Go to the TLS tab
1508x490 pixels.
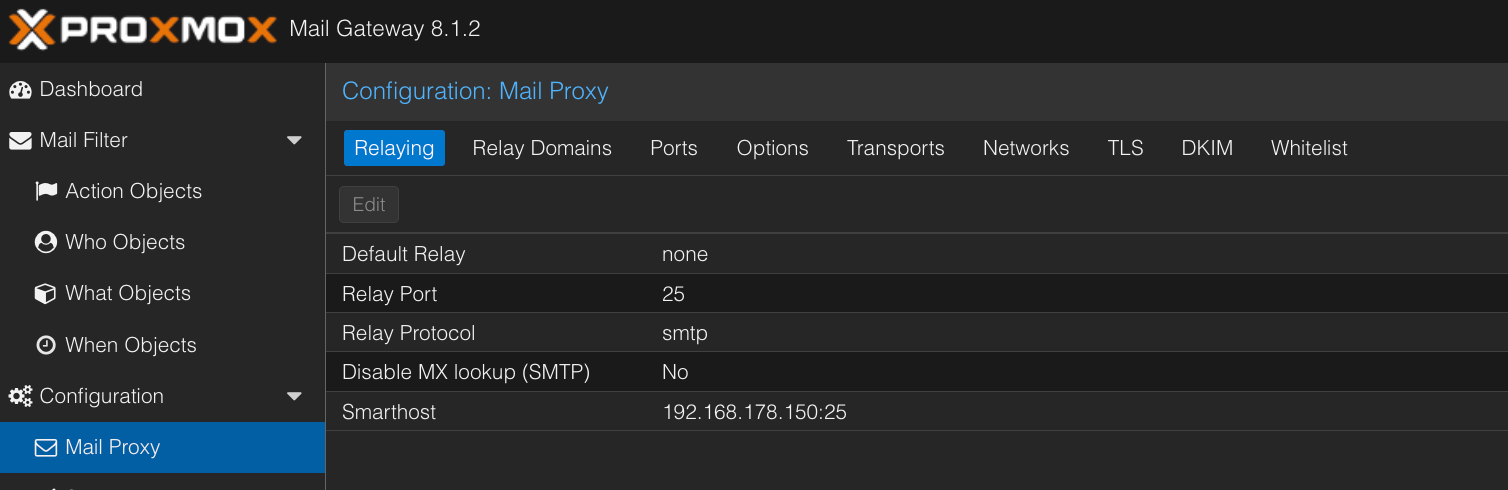point(1125,148)
